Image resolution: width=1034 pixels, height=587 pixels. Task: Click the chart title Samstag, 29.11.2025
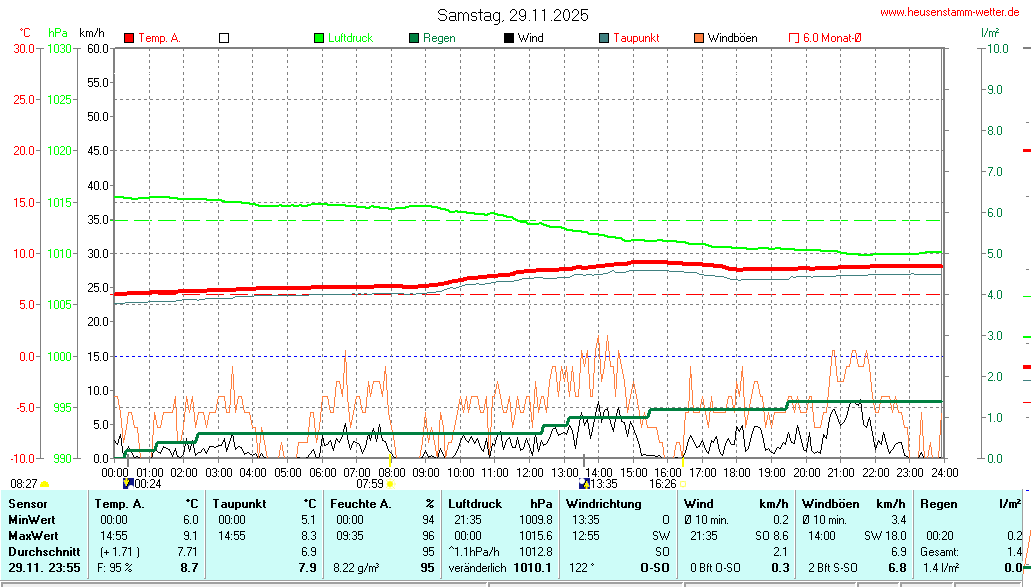(512, 15)
